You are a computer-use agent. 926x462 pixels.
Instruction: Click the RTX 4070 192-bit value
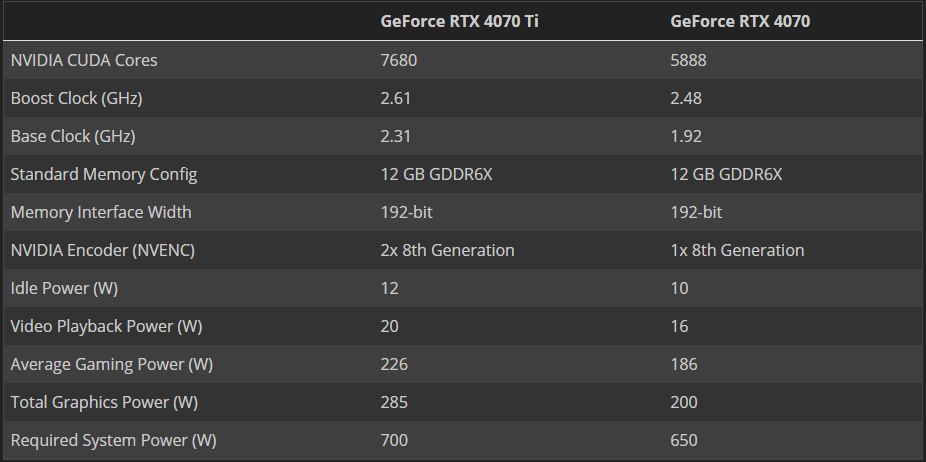[x=696, y=212]
